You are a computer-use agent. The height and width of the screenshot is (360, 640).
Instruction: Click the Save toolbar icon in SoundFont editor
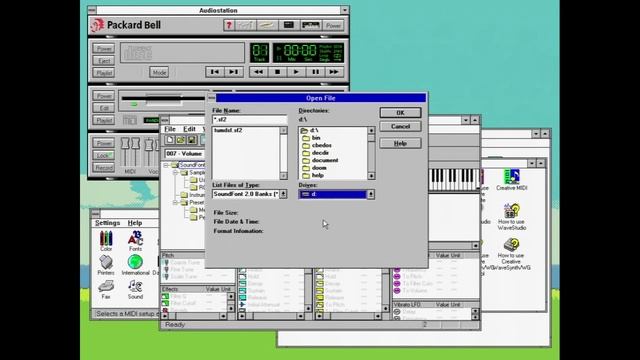tap(192, 140)
